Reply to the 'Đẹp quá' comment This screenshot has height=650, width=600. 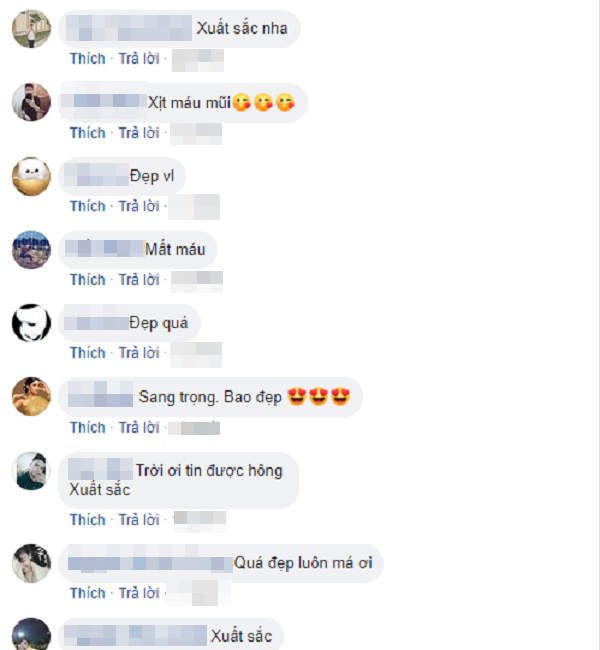tap(139, 353)
